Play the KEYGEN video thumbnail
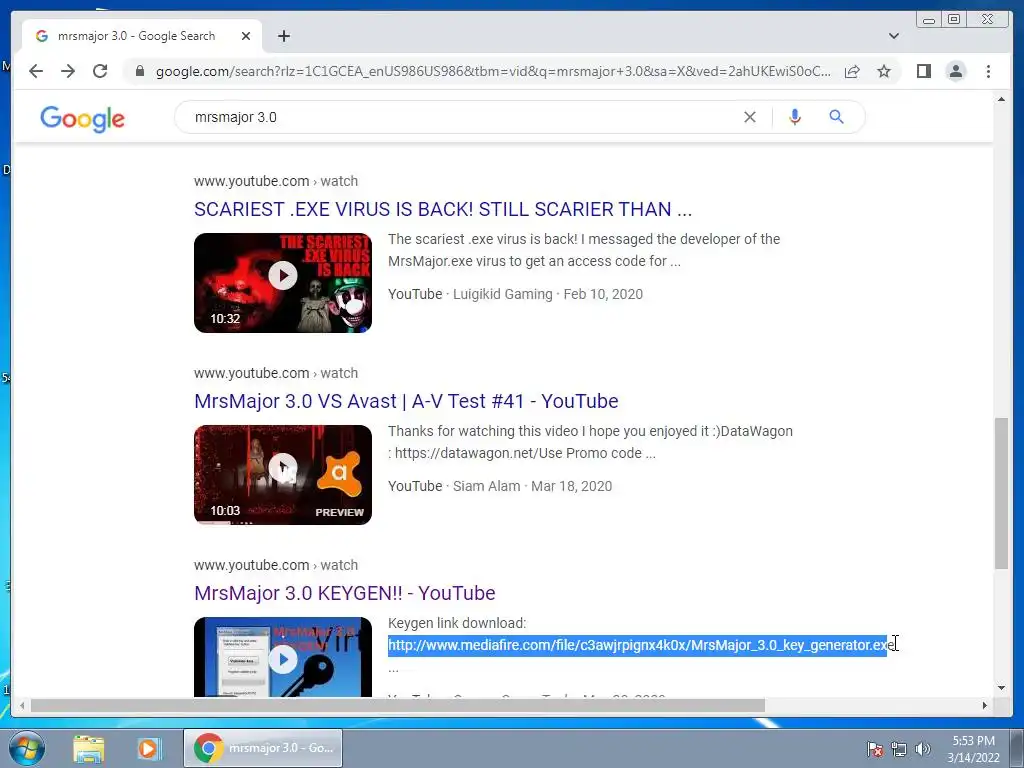 coord(283,657)
